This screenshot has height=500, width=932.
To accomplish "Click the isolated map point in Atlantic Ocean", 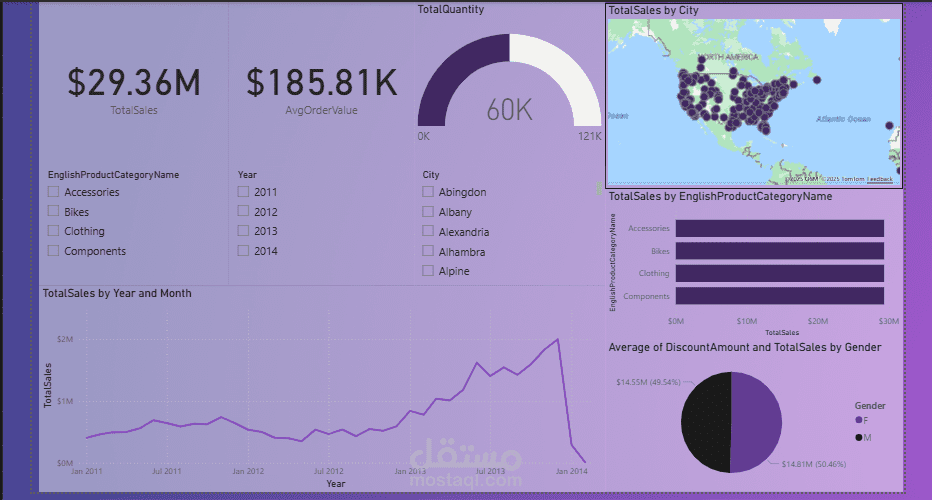I will pyautogui.click(x=889, y=125).
